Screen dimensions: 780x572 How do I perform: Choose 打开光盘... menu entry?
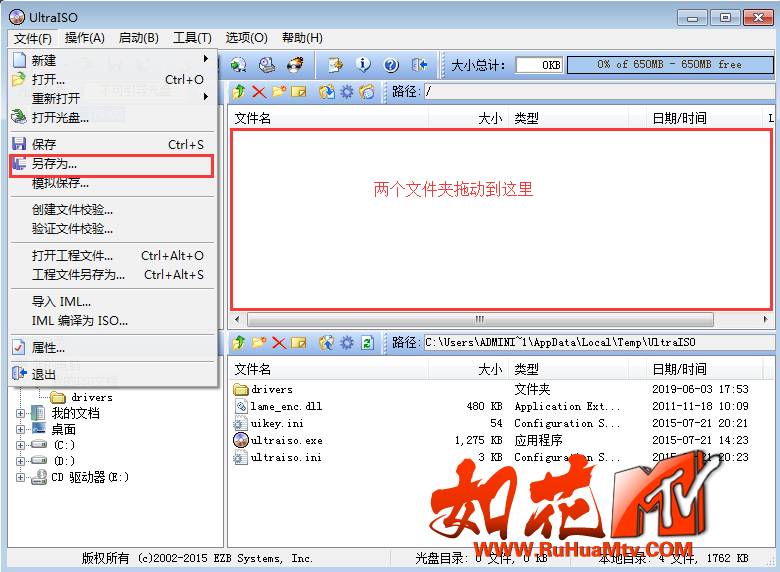tap(112, 117)
